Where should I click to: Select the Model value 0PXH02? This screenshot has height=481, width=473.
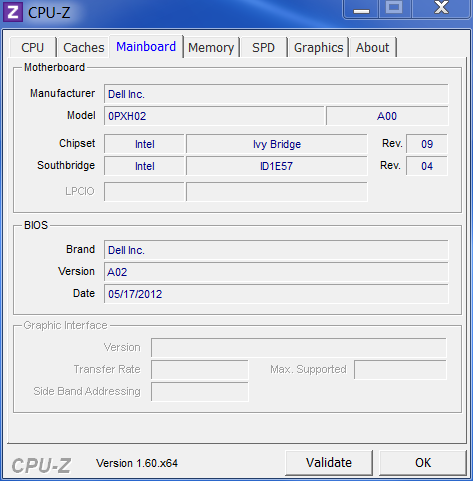(214, 116)
